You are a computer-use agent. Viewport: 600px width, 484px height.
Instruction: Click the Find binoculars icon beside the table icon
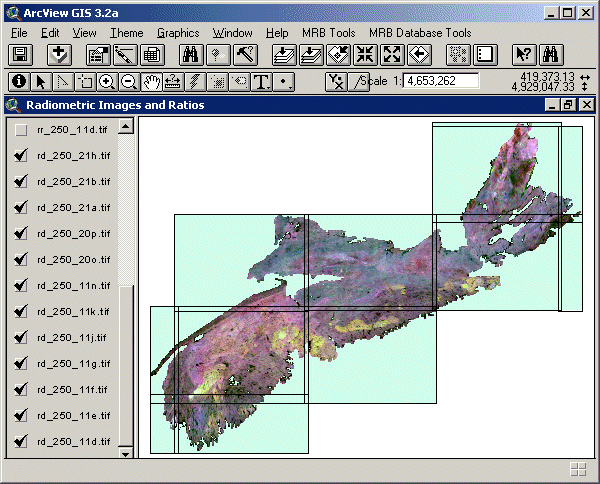(x=191, y=55)
